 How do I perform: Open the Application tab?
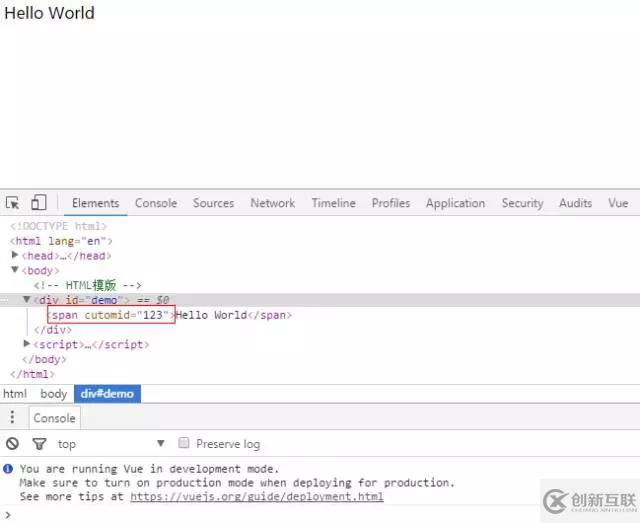point(455,203)
